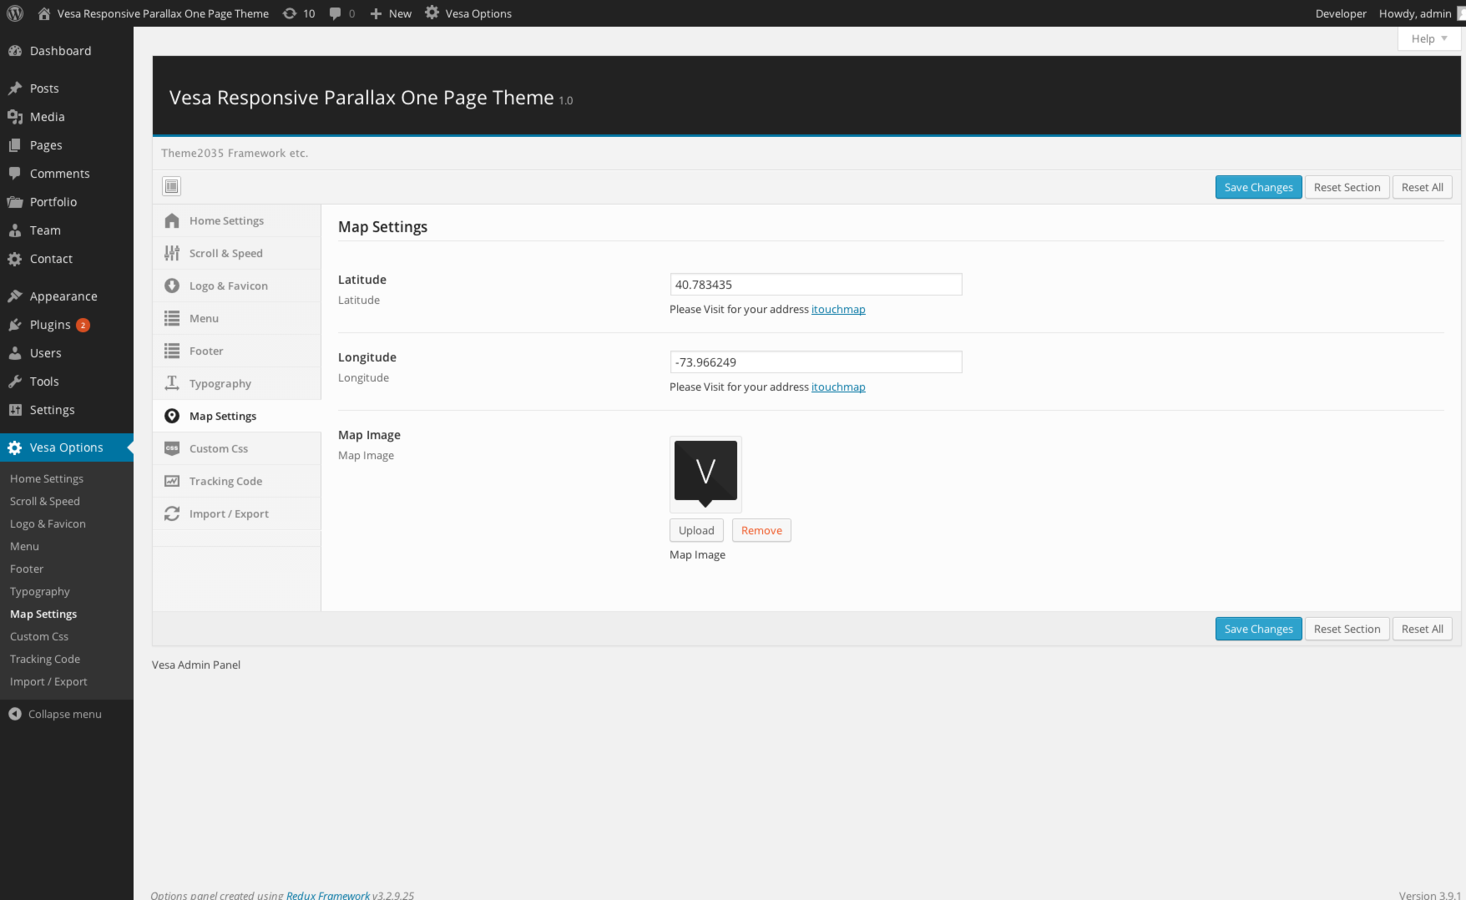Screen dimensions: 1466x900
Task: Click the itouchmap link under Longitude
Action: [838, 387]
